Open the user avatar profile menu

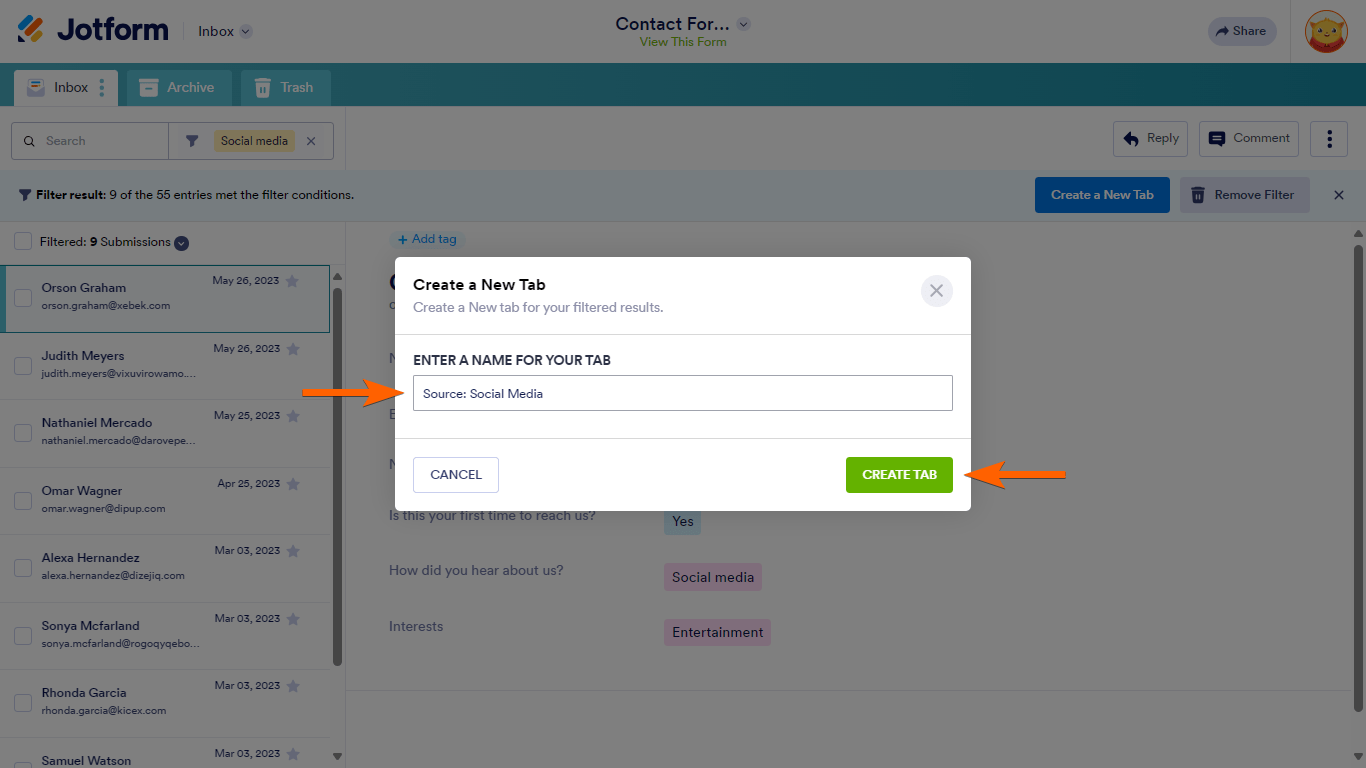pyautogui.click(x=1326, y=31)
